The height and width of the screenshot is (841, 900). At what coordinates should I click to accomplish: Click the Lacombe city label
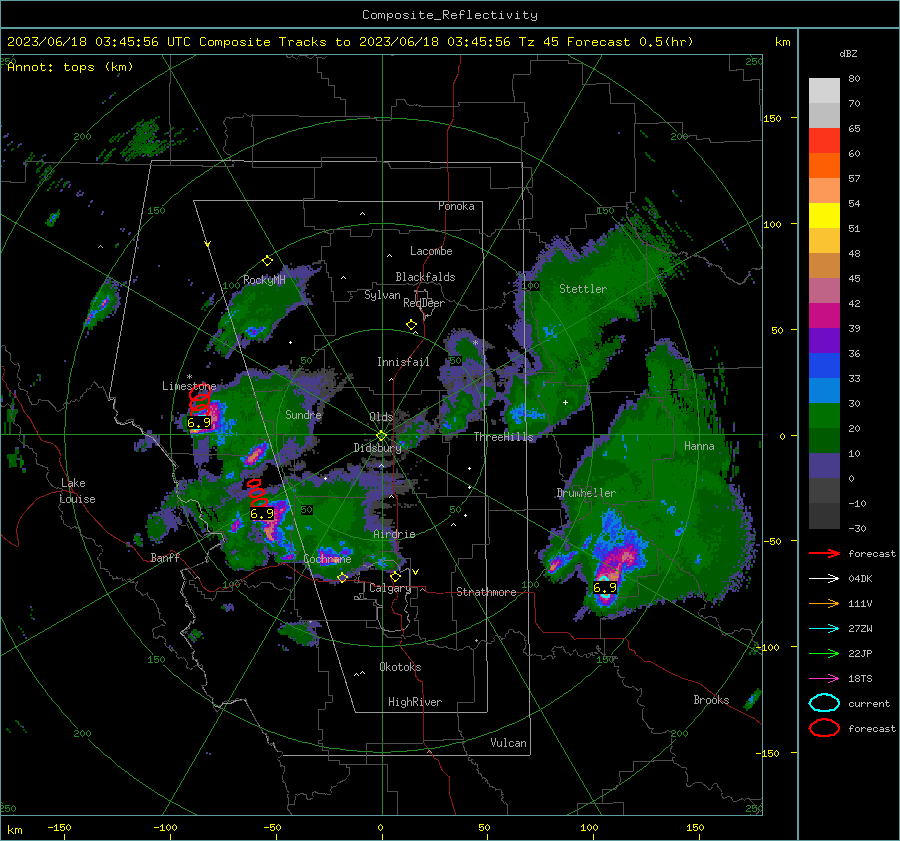[431, 251]
